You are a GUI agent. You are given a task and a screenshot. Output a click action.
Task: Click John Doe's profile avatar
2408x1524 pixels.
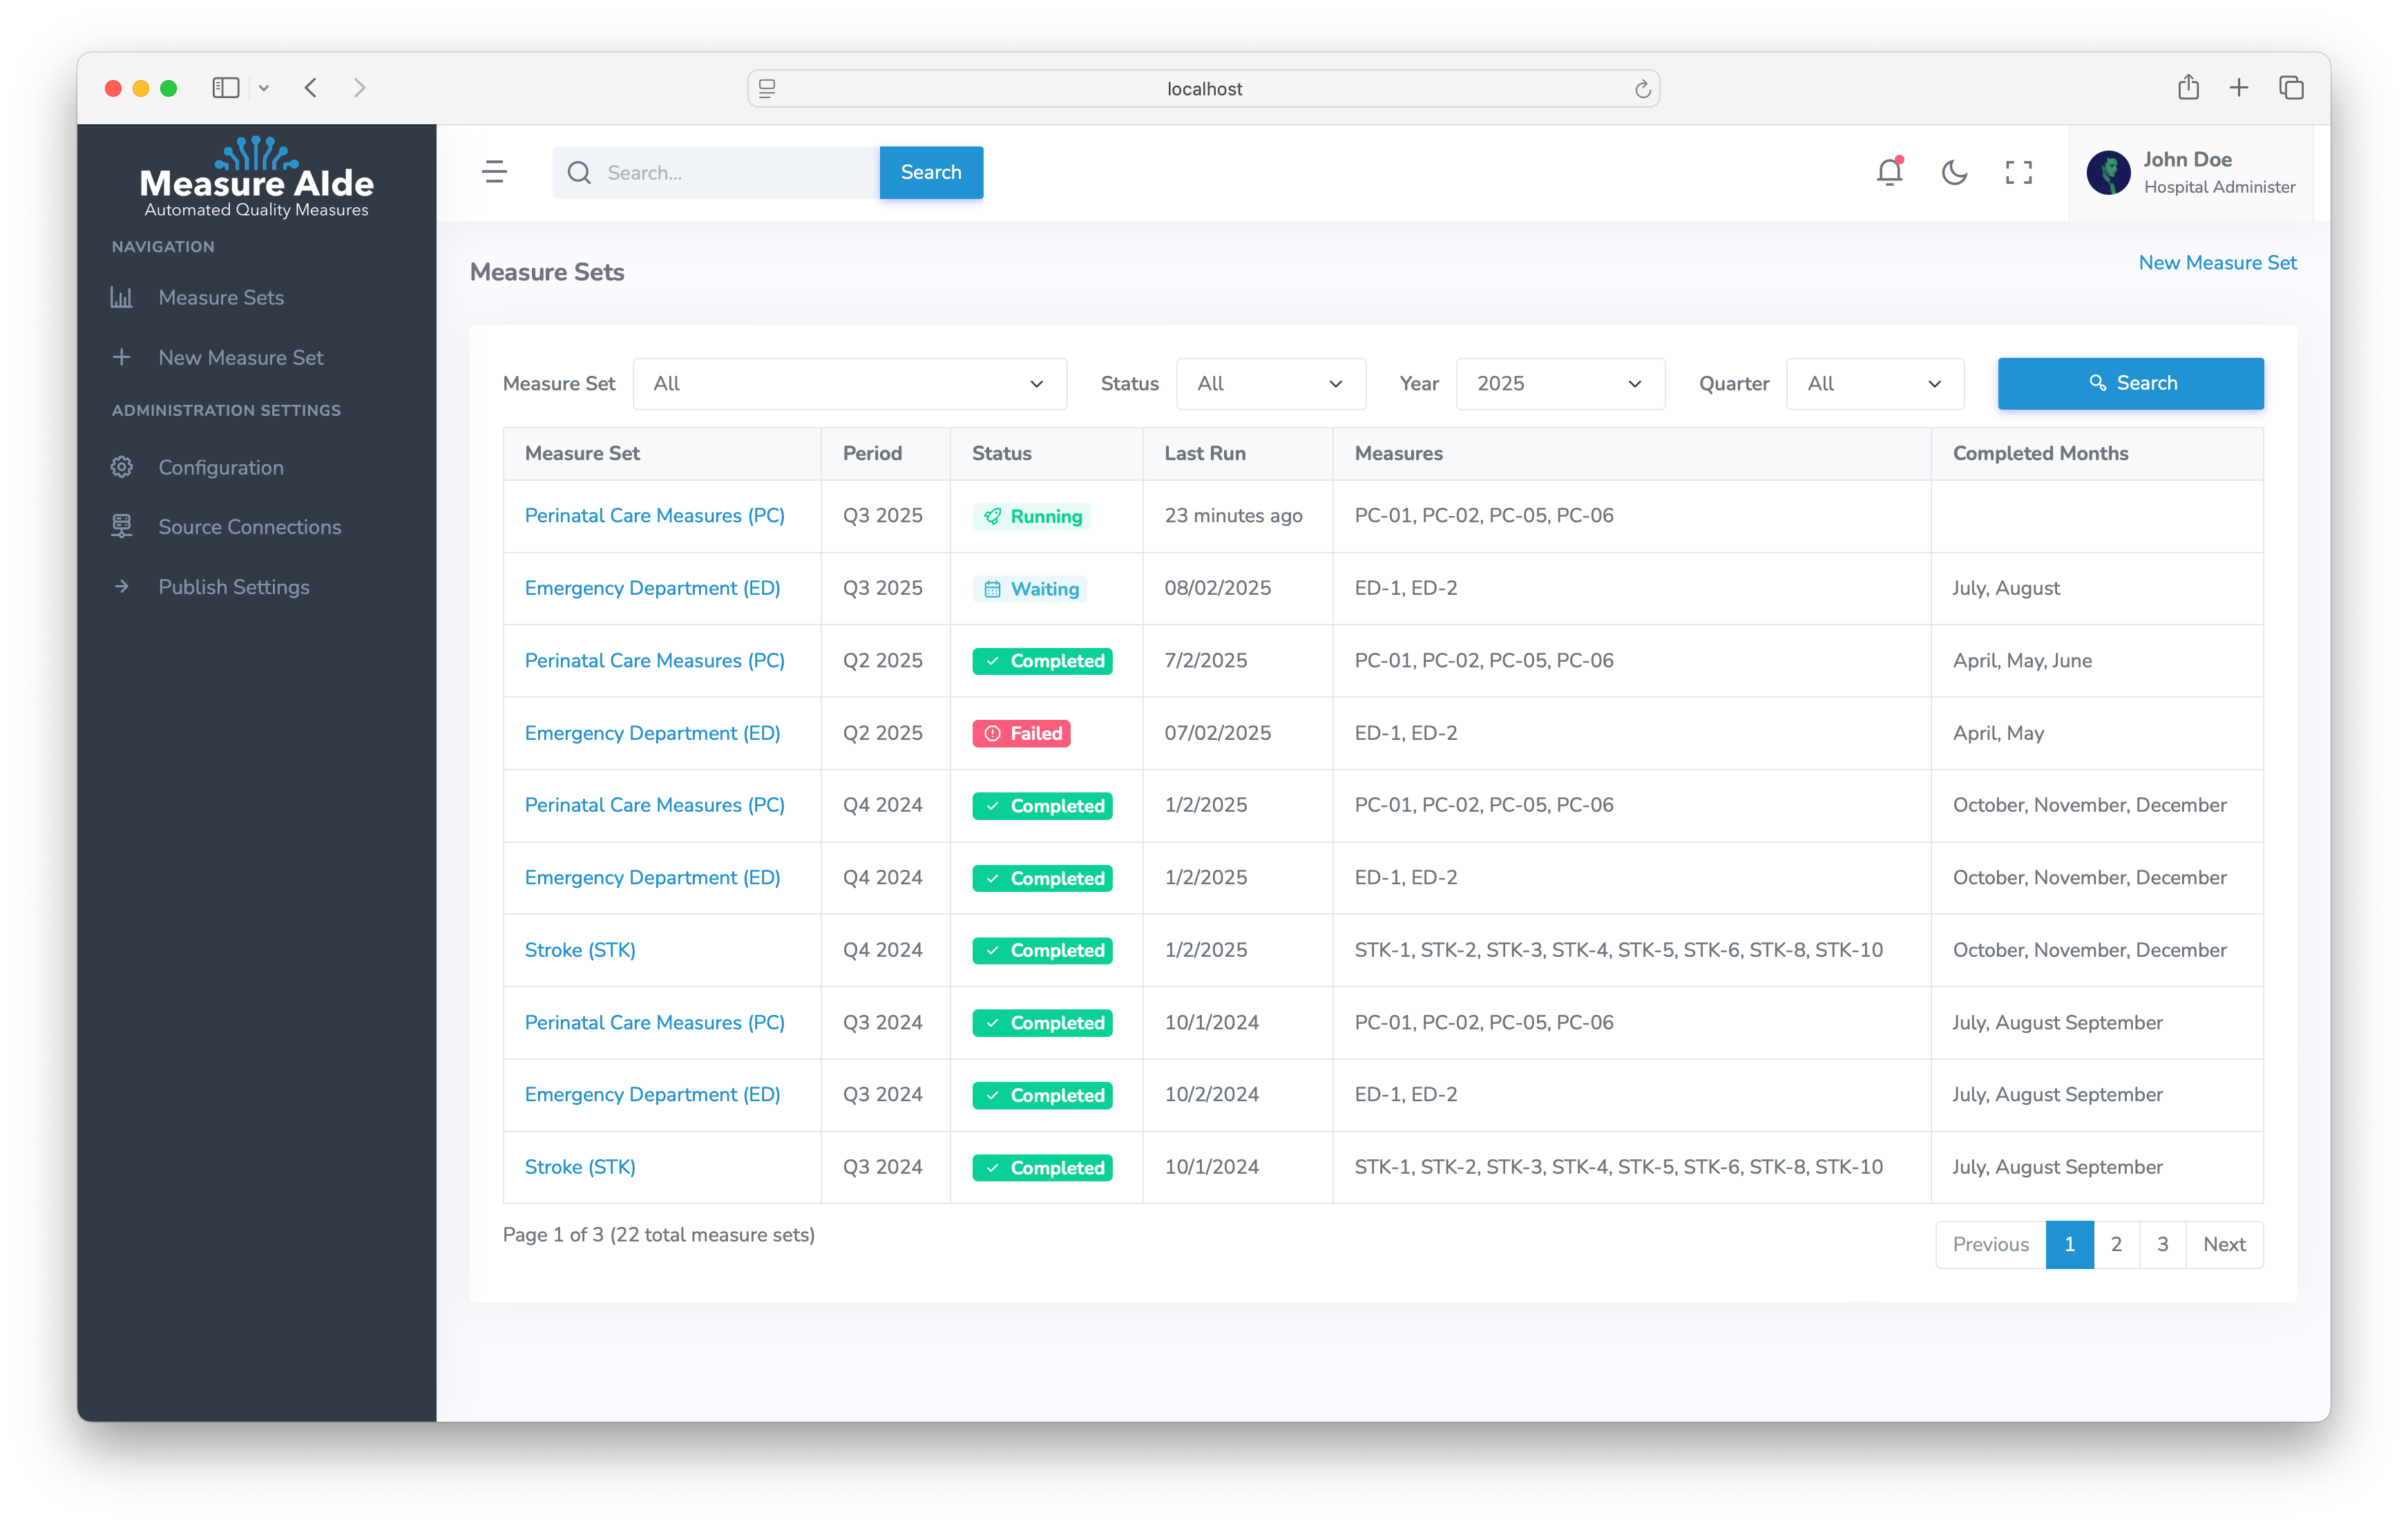pyautogui.click(x=2108, y=173)
